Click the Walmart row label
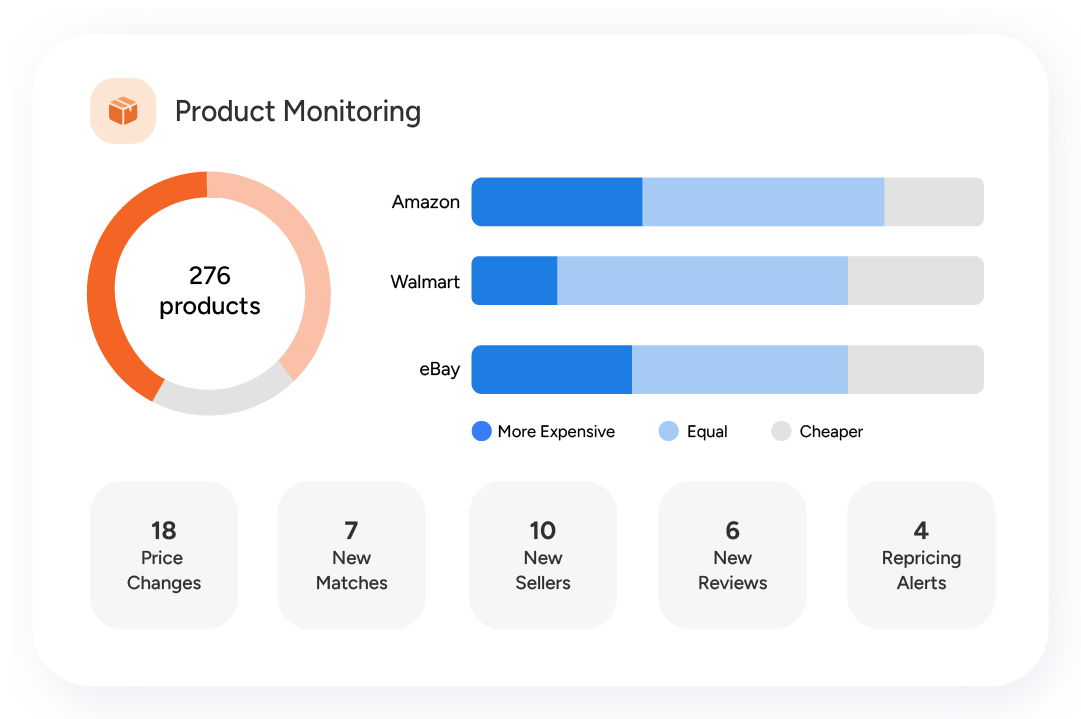This screenshot has height=719, width=1081. [425, 281]
